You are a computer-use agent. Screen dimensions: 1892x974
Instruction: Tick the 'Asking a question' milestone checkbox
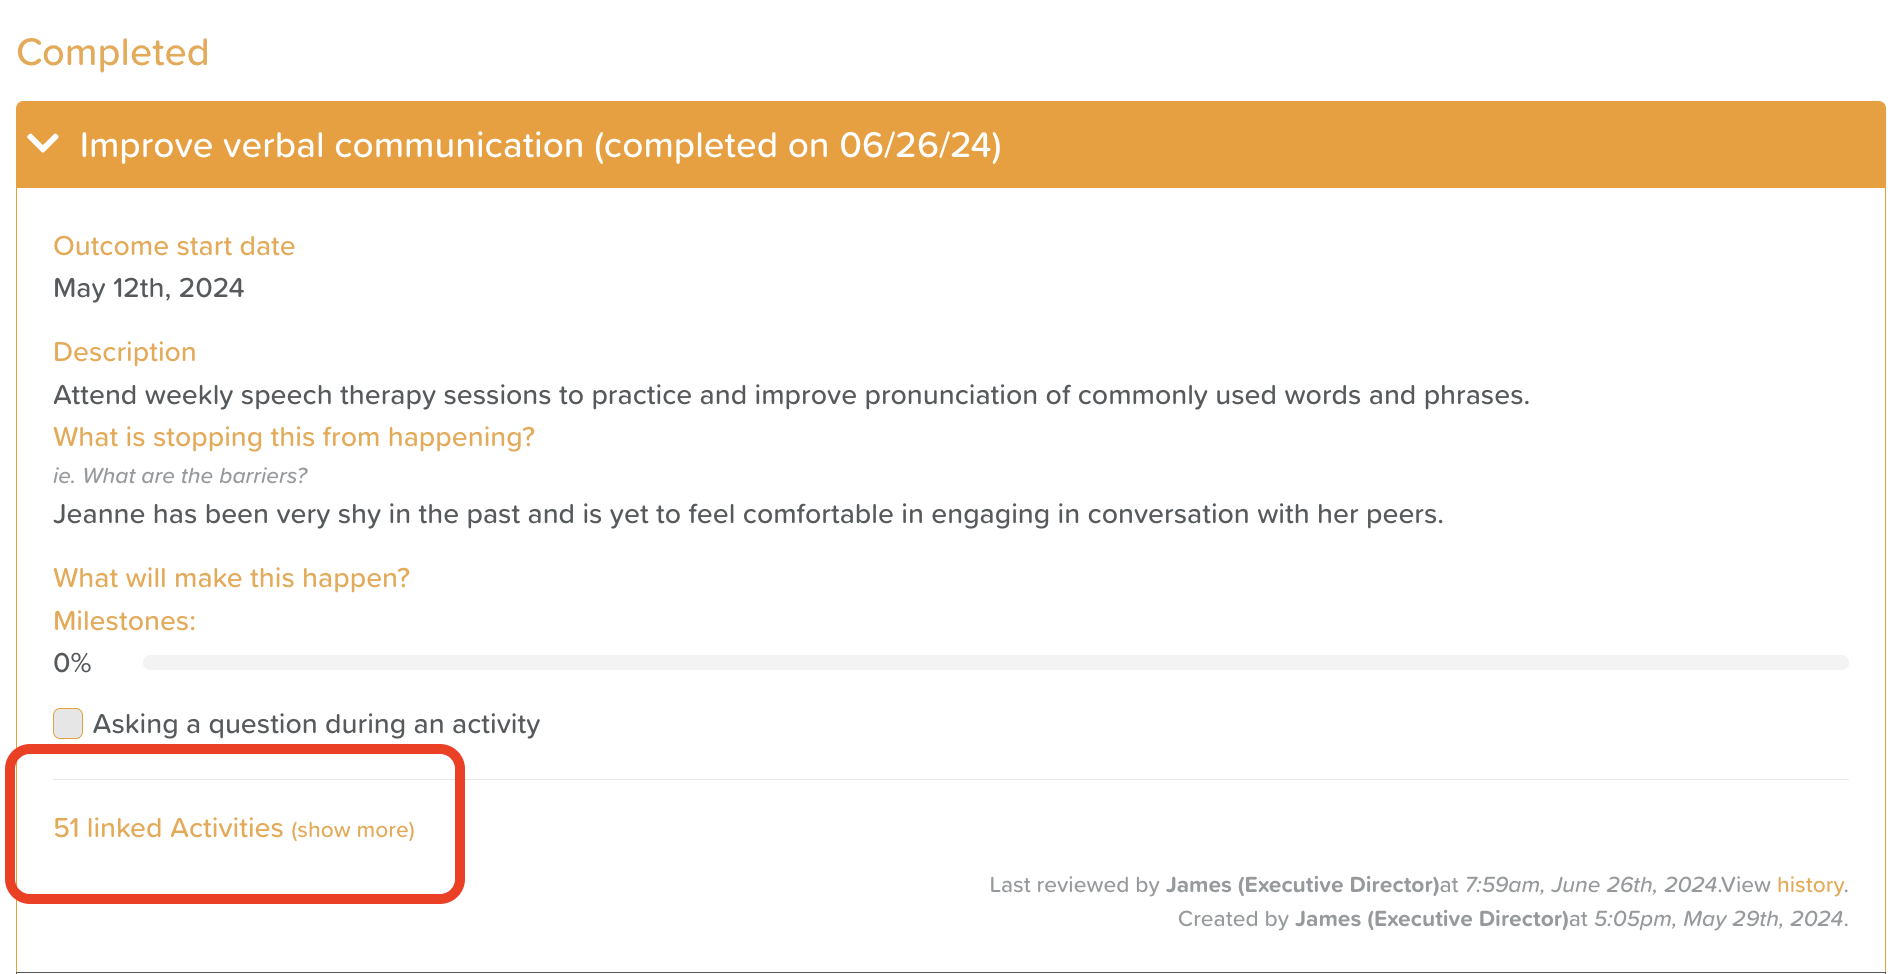tap(68, 723)
